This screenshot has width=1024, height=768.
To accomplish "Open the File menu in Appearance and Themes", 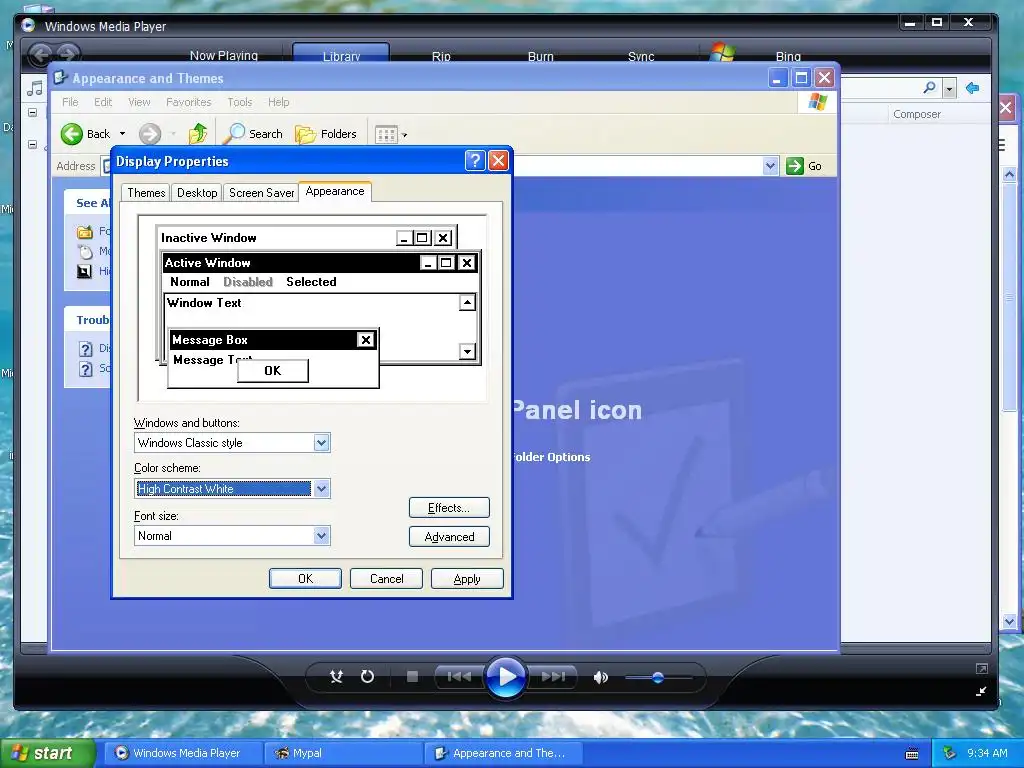I will (x=70, y=102).
